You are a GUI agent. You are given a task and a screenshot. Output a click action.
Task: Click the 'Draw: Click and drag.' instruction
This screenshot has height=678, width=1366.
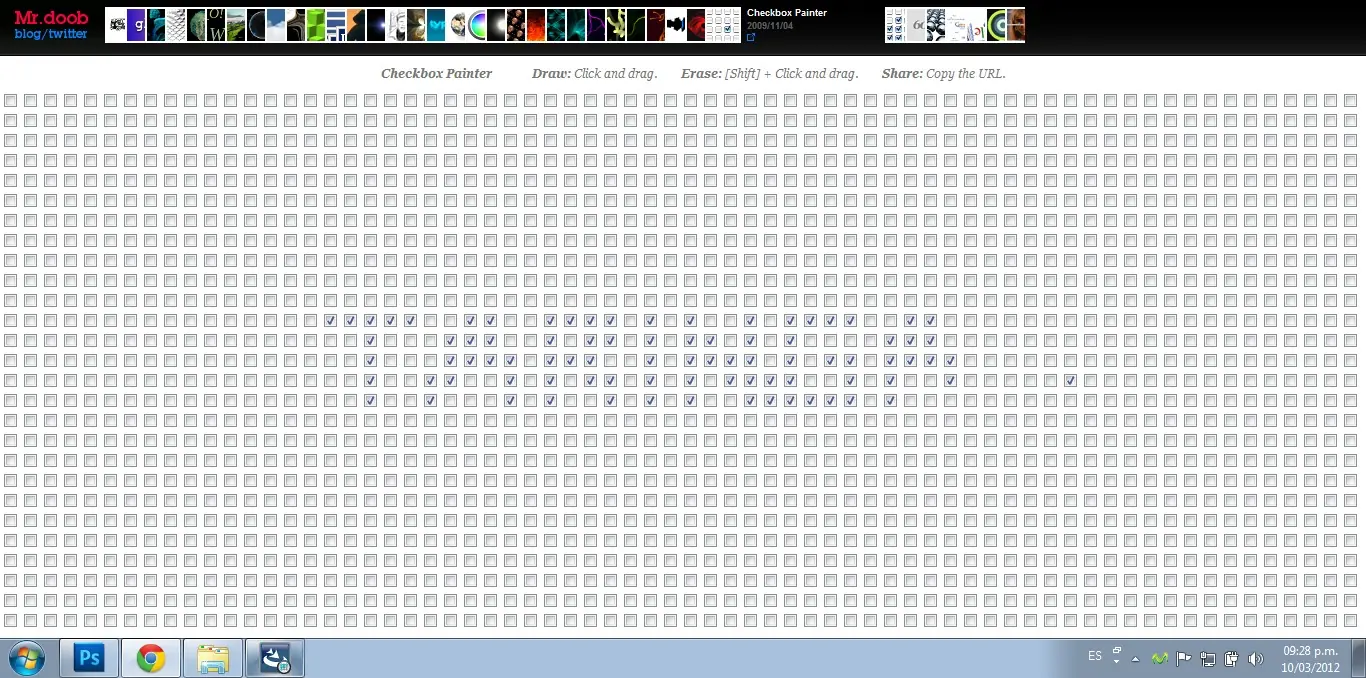tap(594, 73)
